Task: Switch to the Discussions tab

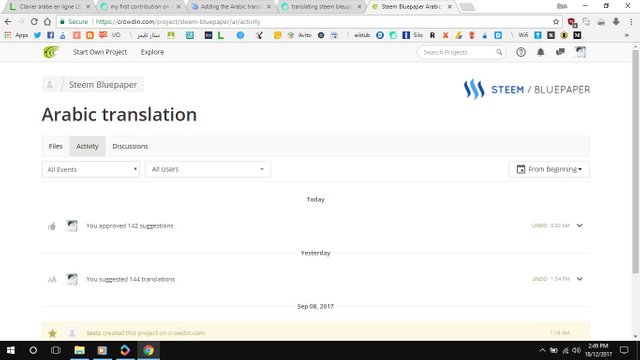Action: [x=130, y=146]
